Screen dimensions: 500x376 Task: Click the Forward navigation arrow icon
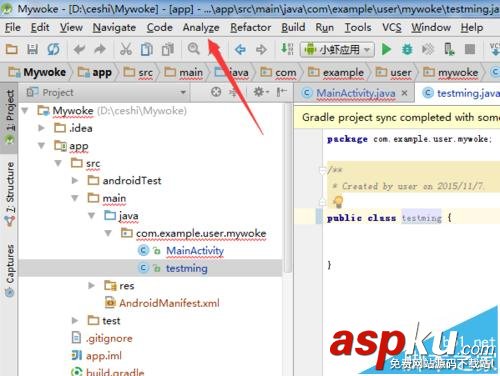pos(261,49)
